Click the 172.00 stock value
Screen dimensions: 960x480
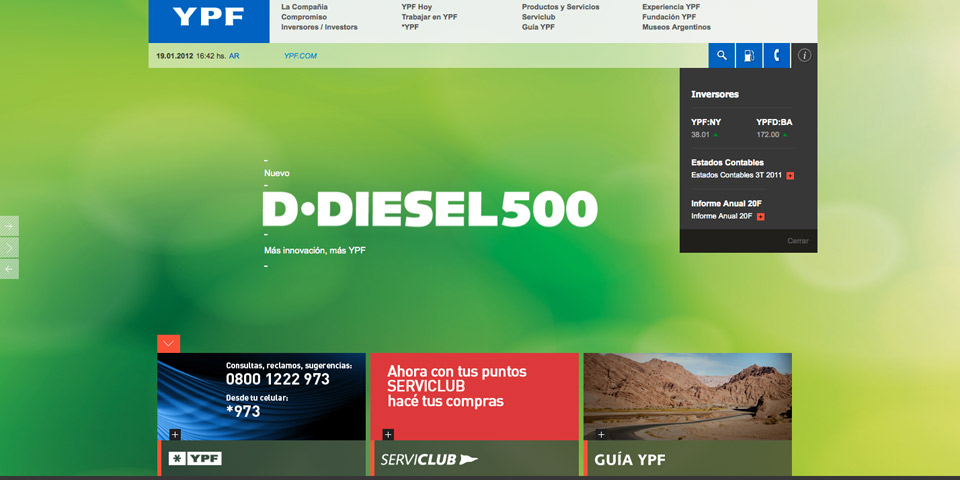(768, 135)
